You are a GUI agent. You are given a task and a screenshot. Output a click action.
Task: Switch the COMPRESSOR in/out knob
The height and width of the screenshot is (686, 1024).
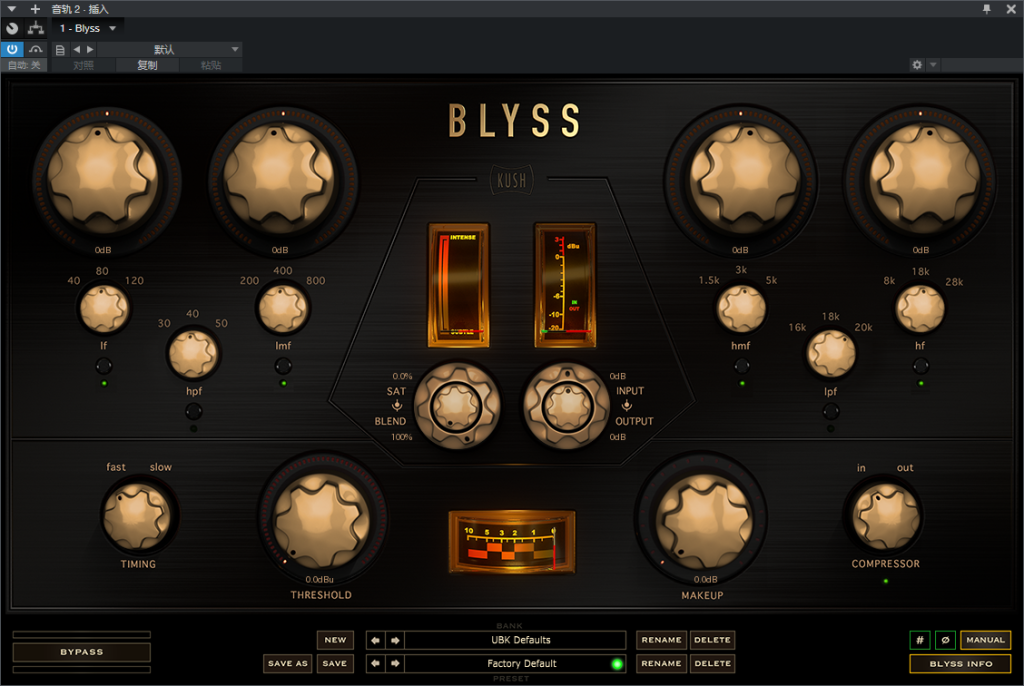(886, 517)
